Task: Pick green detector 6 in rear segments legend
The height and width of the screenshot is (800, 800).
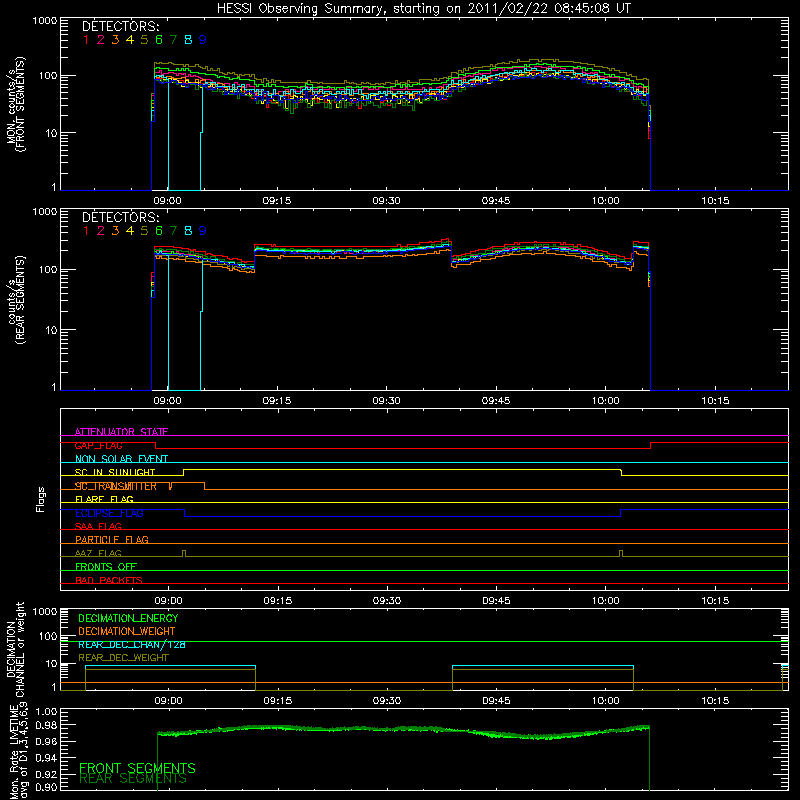Action: 159,231
